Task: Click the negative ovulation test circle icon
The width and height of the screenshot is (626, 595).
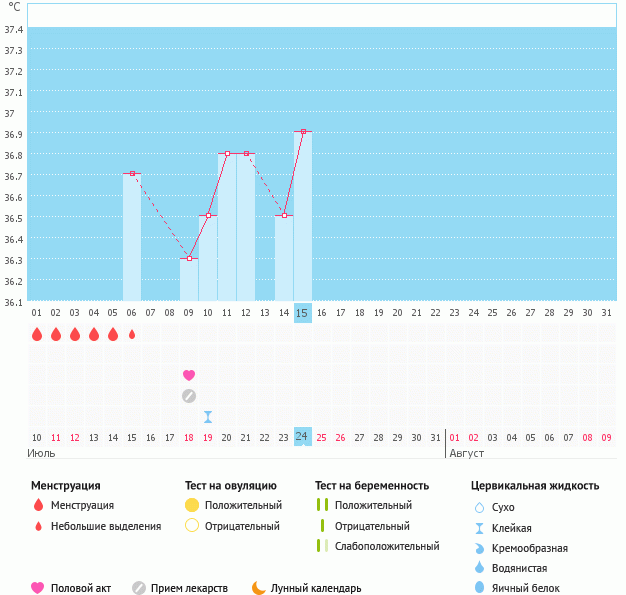Action: (x=192, y=526)
